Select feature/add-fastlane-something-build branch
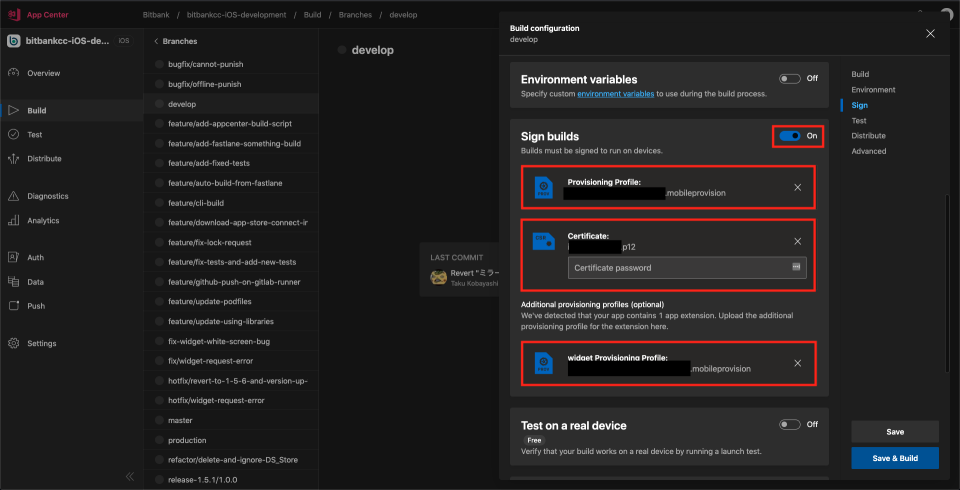Screen dimensions: 960x490 tap(231, 143)
